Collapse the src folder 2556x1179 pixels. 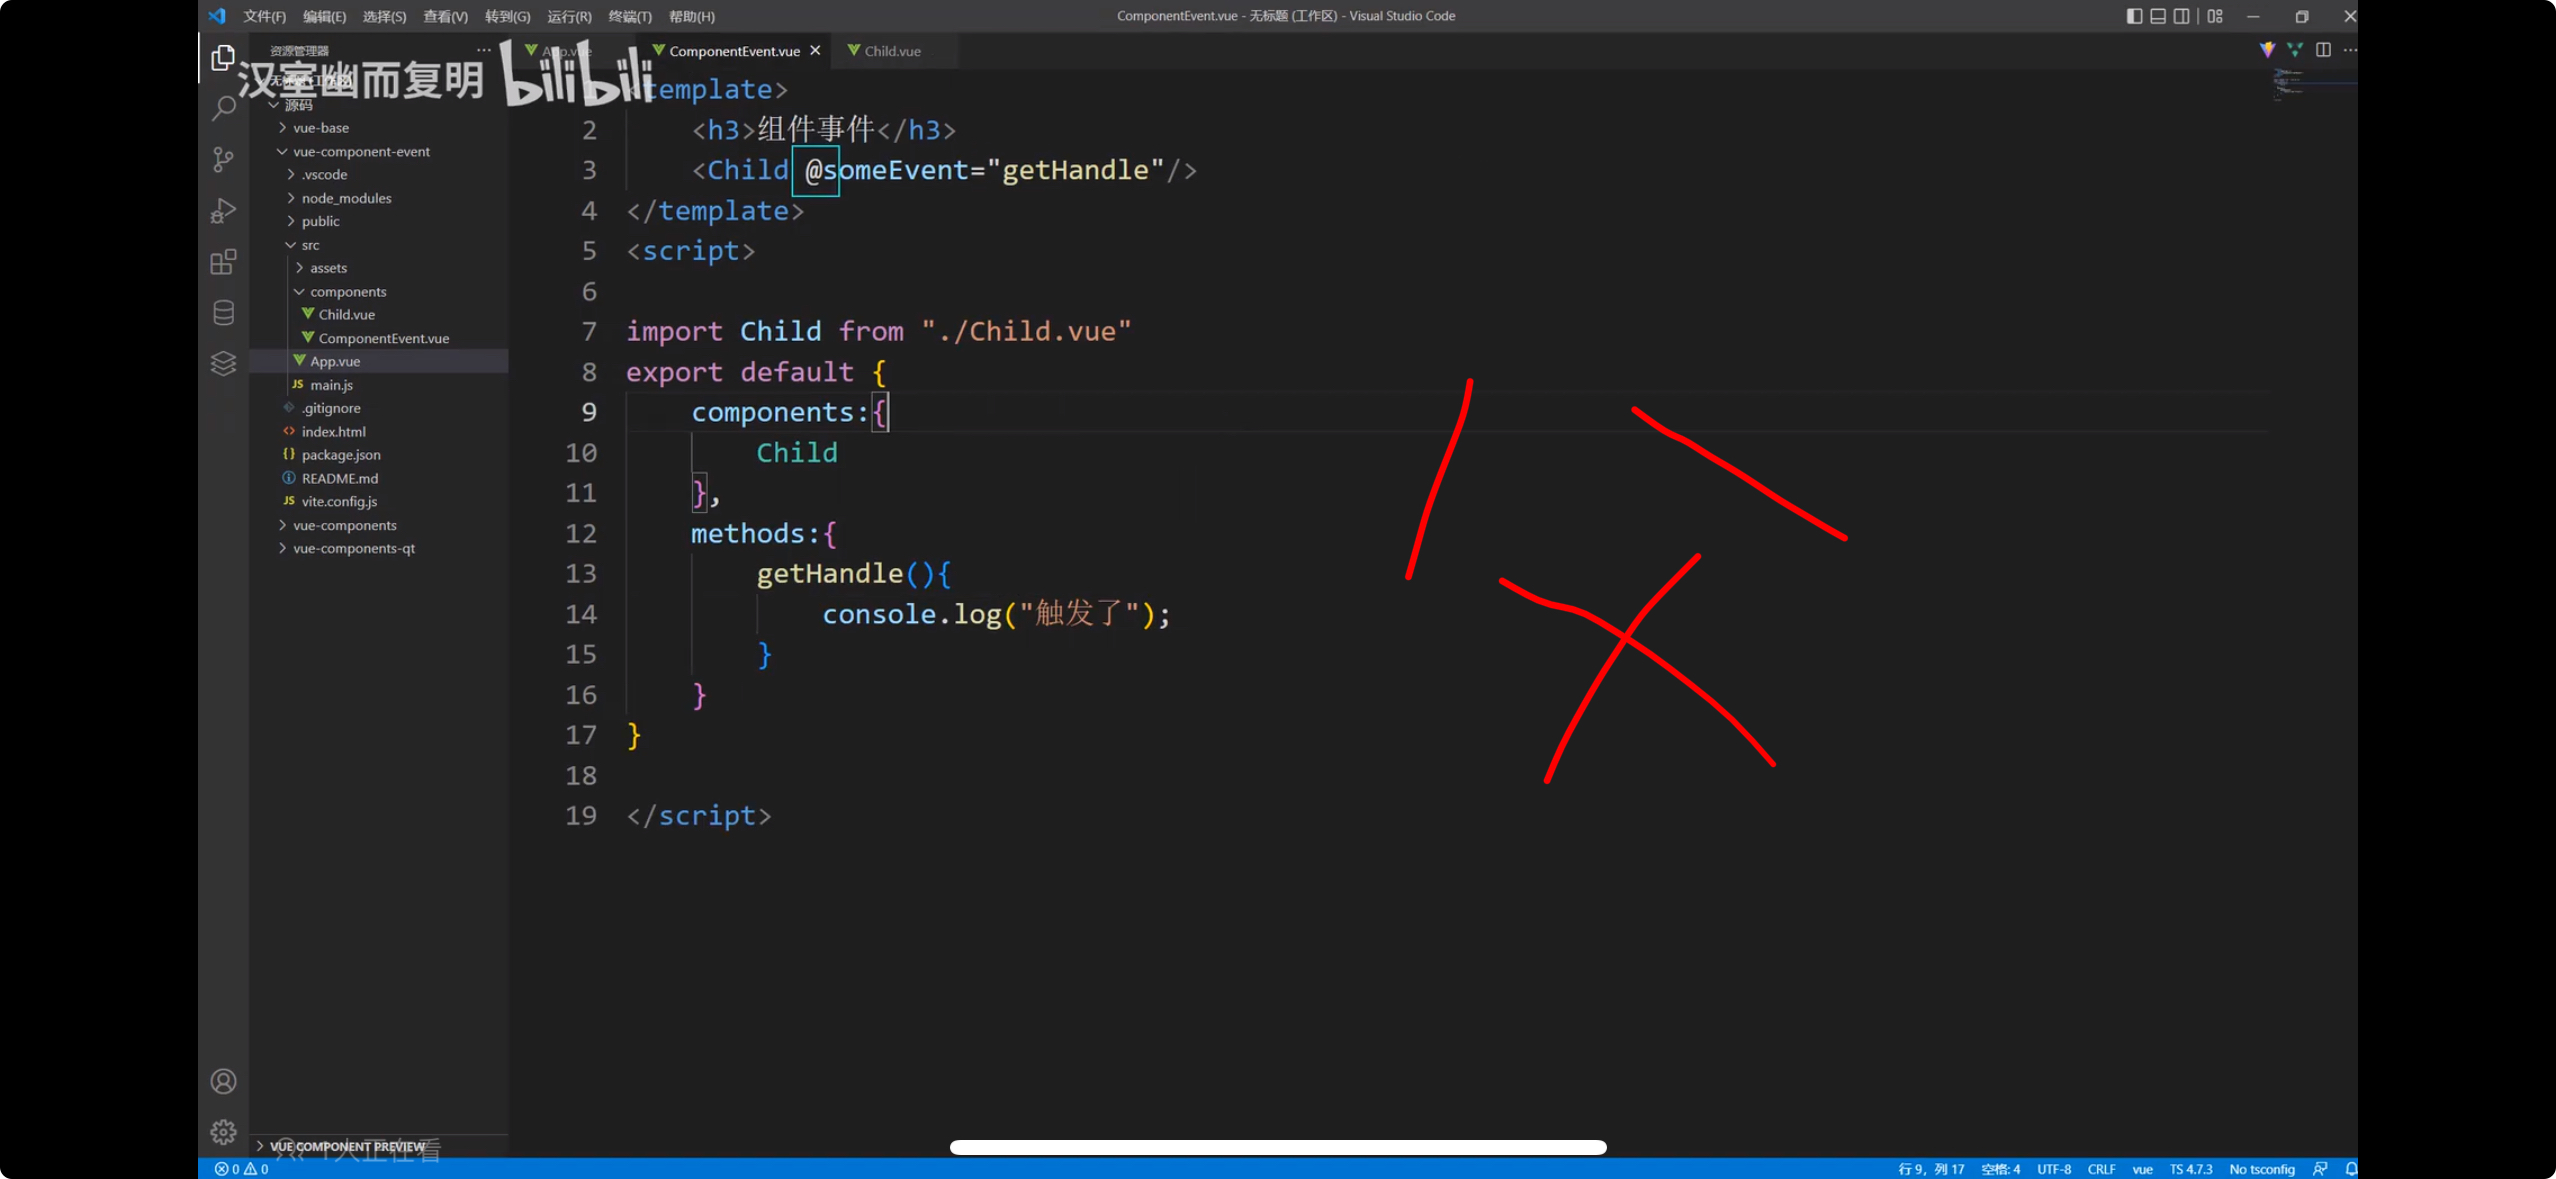point(310,245)
